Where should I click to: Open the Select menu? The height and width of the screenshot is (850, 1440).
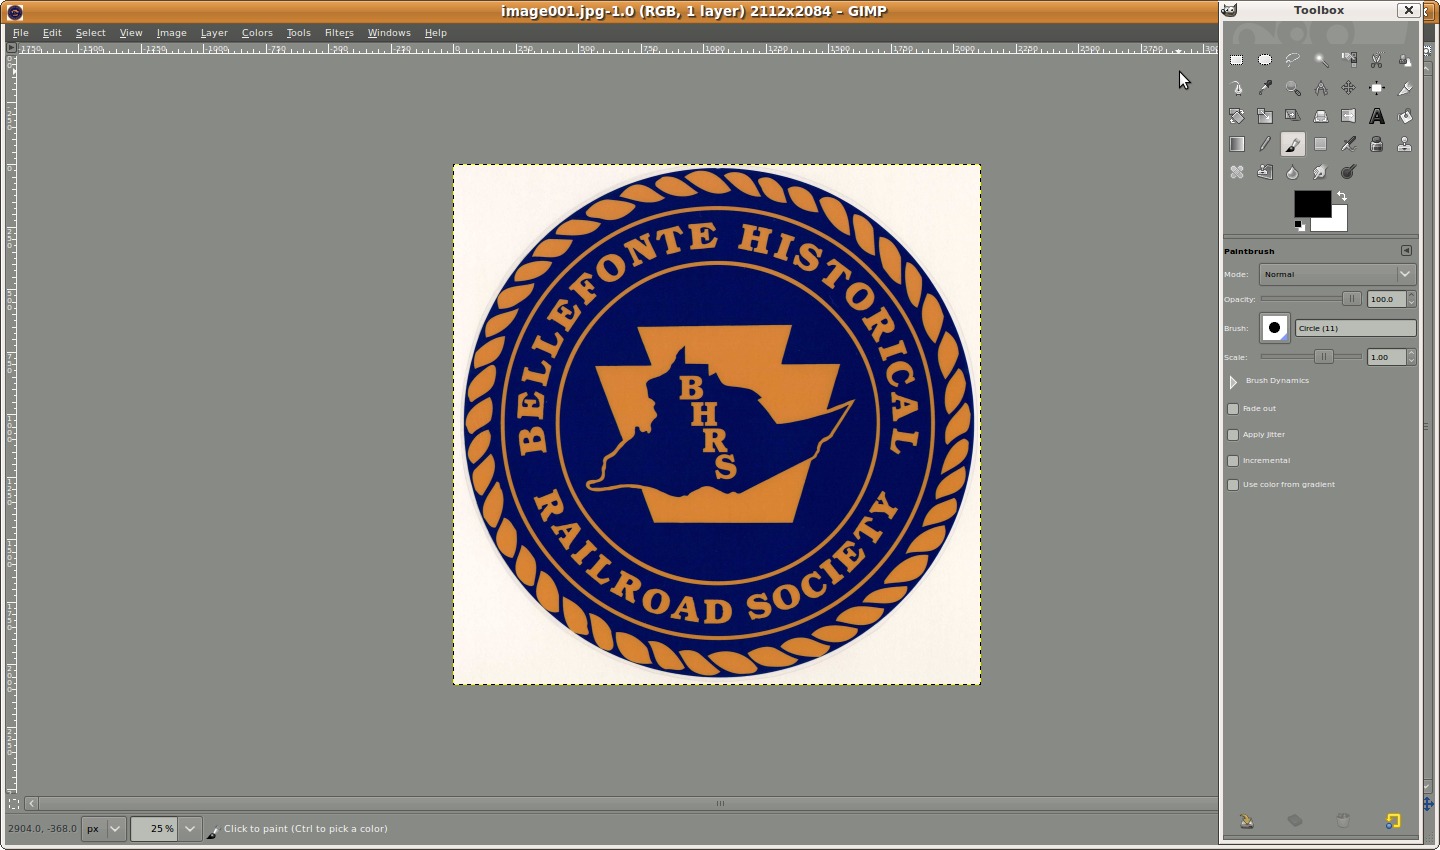pyautogui.click(x=91, y=33)
